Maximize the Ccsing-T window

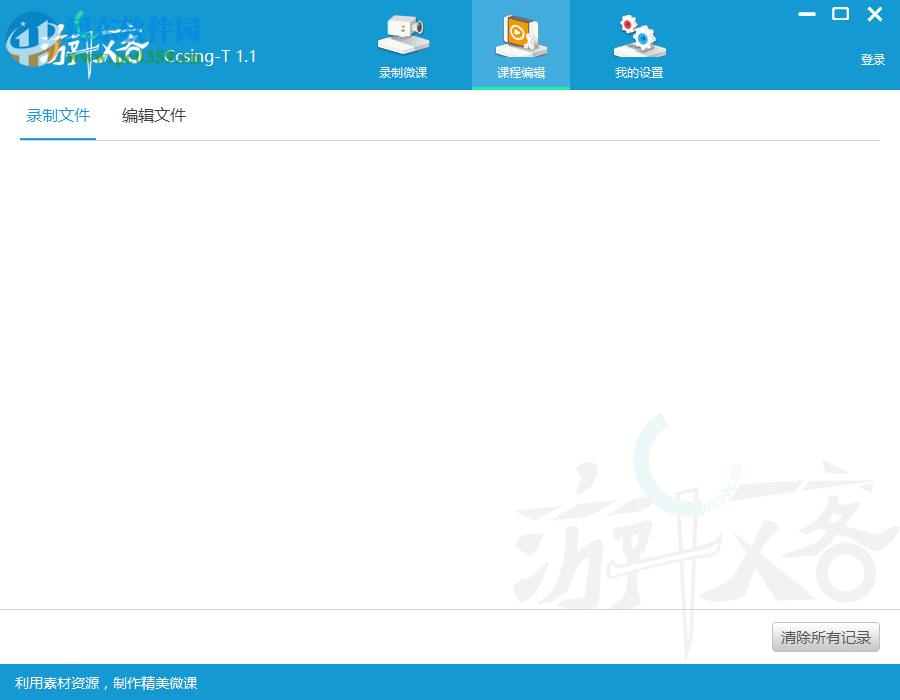[x=842, y=15]
